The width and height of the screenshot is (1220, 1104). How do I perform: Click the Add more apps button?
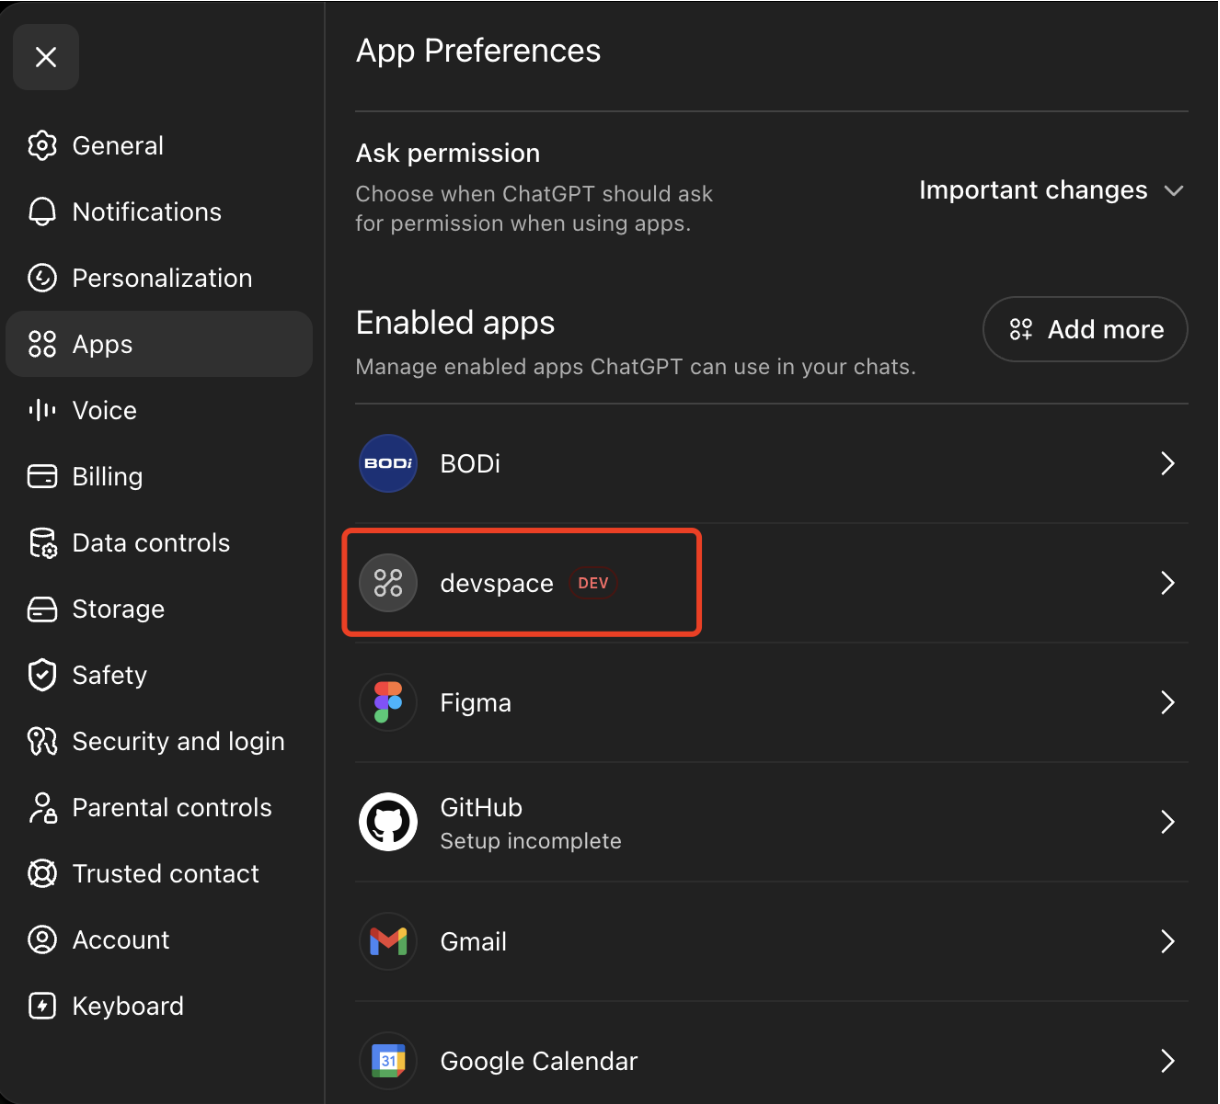click(x=1085, y=329)
